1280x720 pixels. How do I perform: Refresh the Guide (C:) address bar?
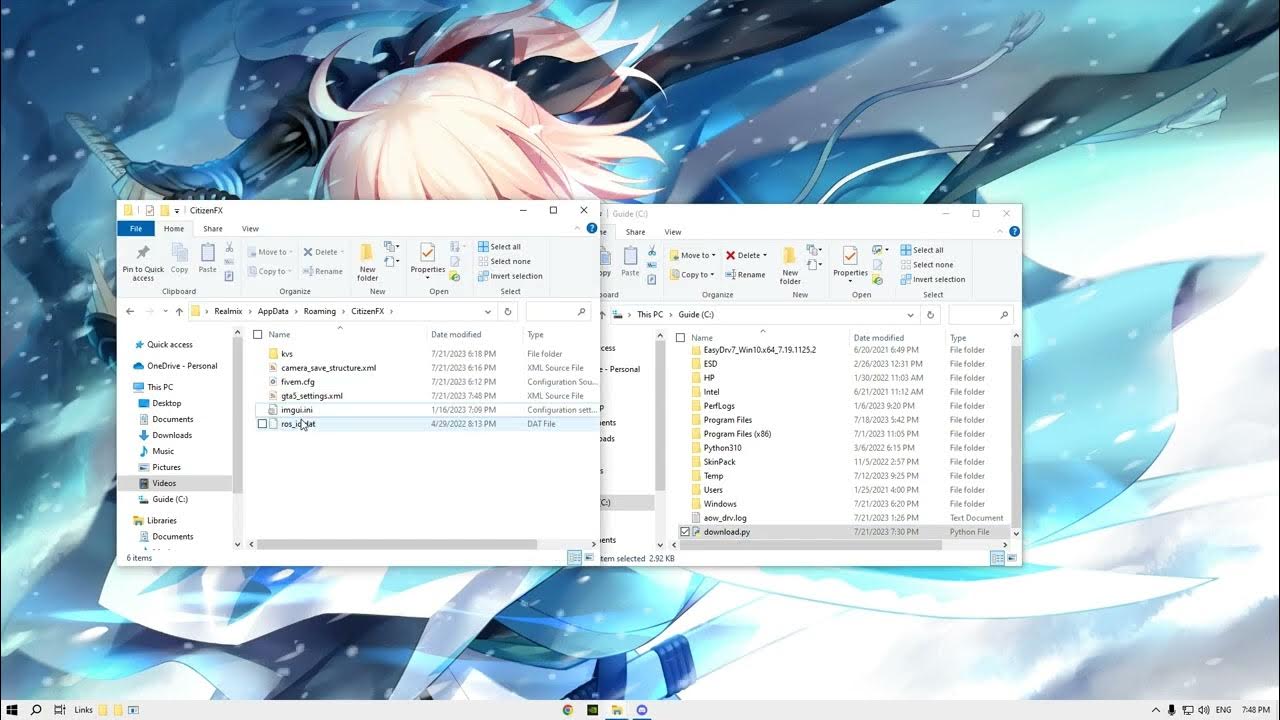click(x=931, y=314)
